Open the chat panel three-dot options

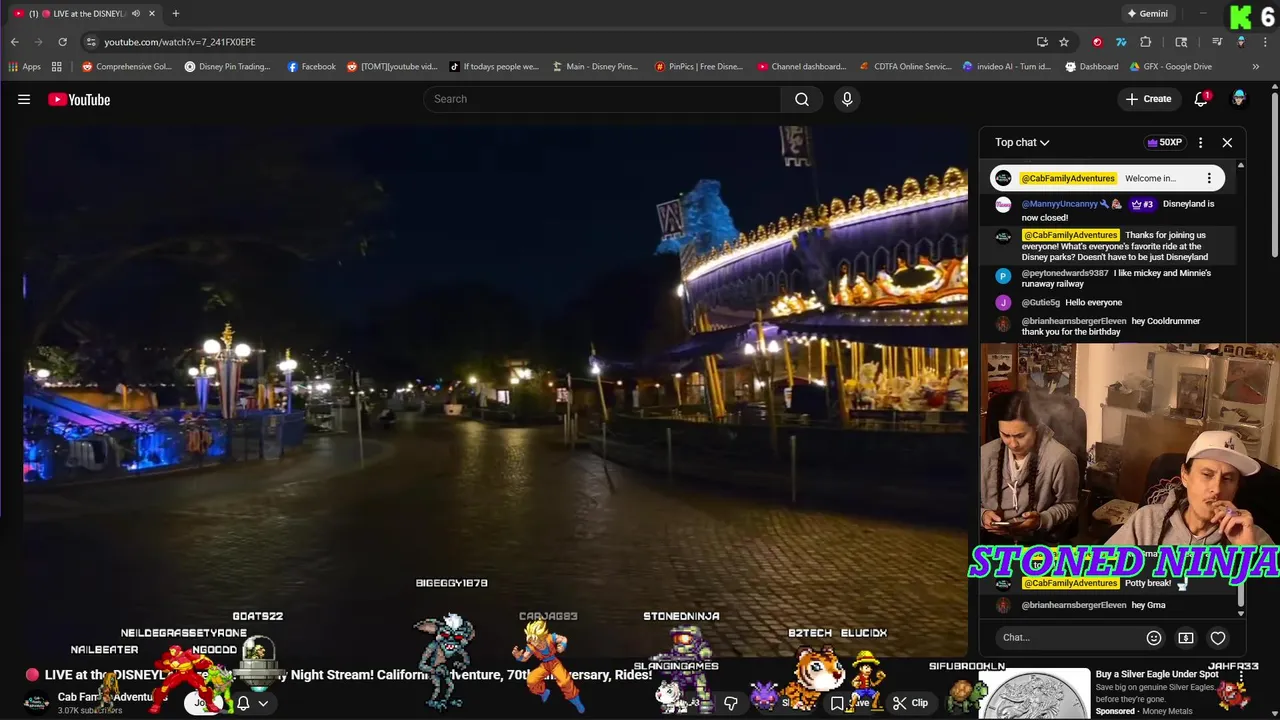1200,142
